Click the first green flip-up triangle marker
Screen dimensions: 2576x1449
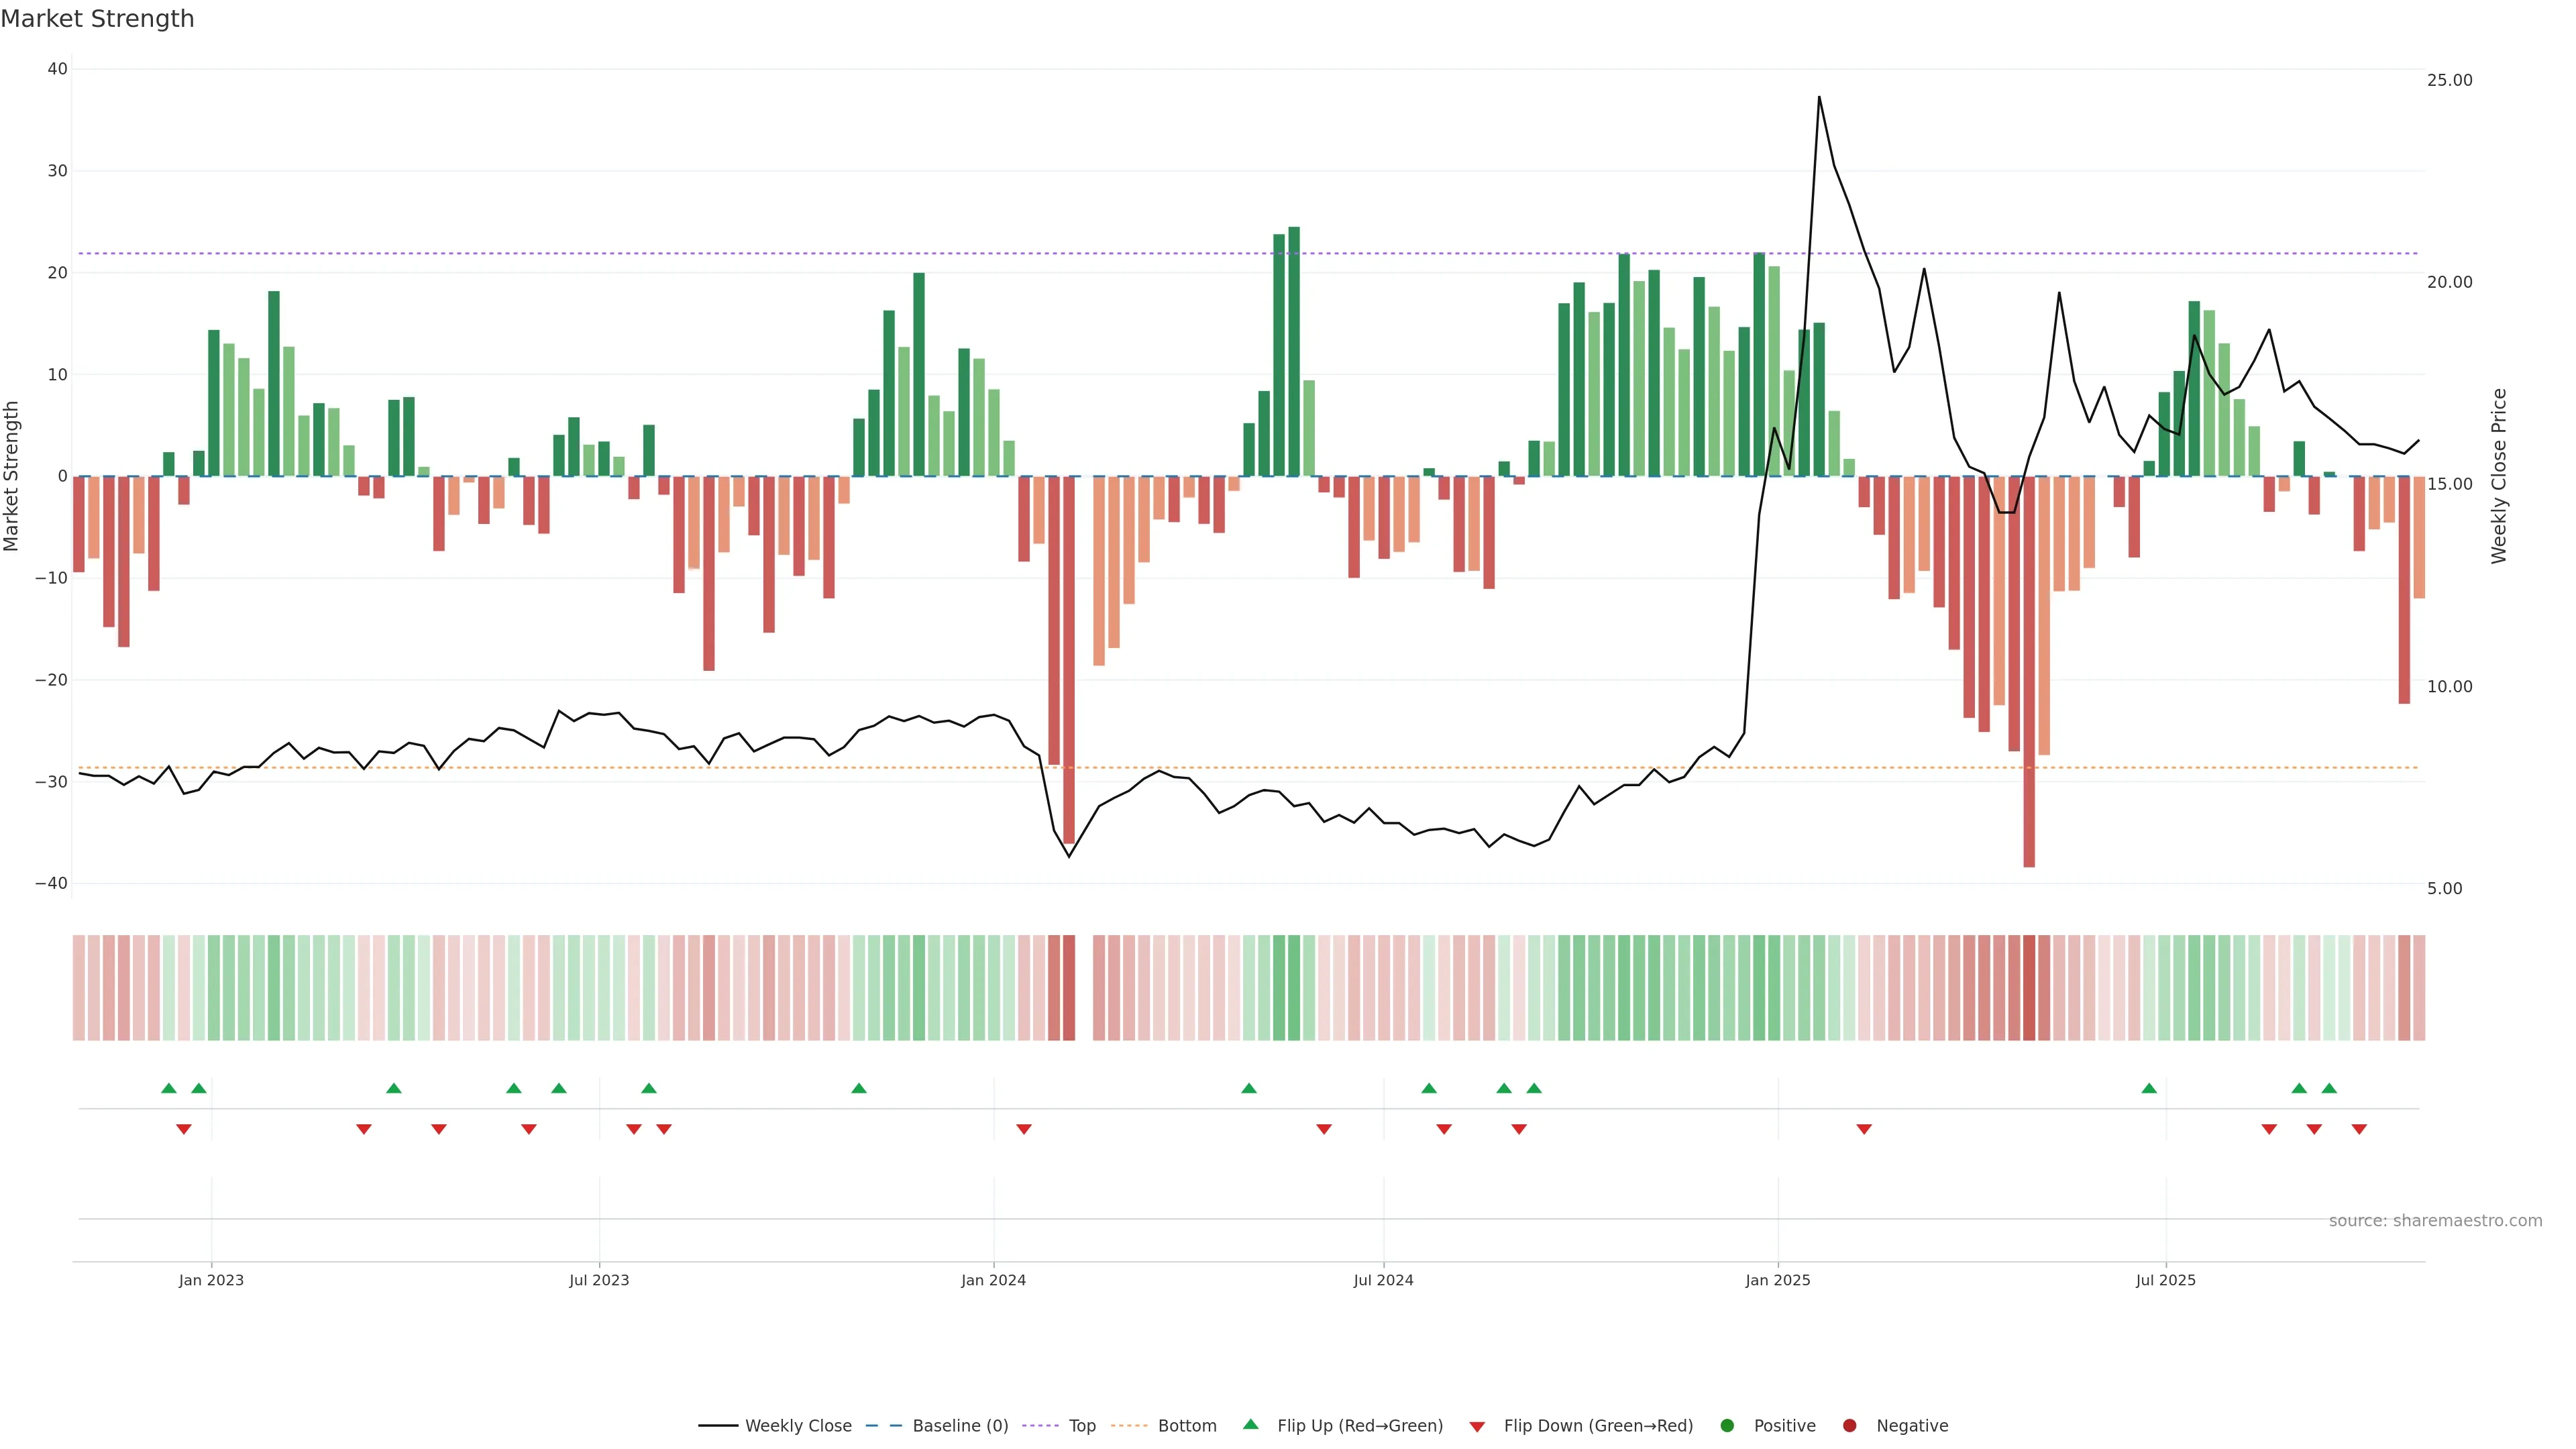169,1088
